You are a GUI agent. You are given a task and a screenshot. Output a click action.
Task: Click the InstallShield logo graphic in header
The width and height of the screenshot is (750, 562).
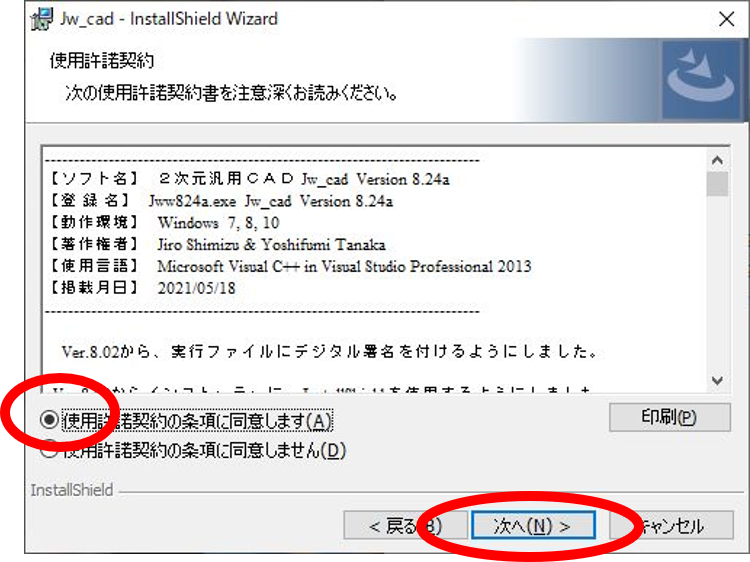(701, 79)
